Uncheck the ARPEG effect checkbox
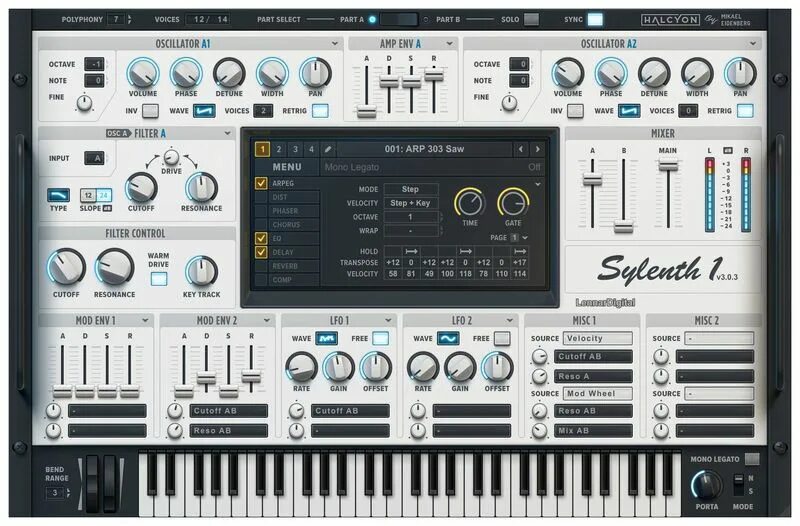Image resolution: width=800 pixels, height=526 pixels. point(261,183)
